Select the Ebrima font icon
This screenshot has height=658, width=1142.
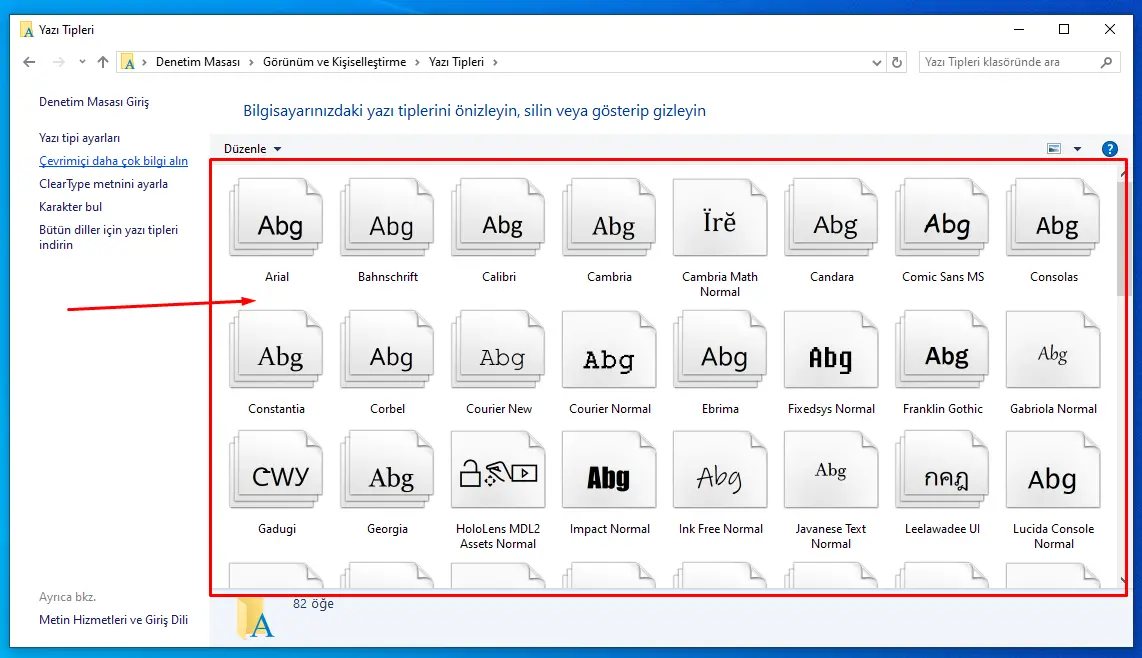720,349
